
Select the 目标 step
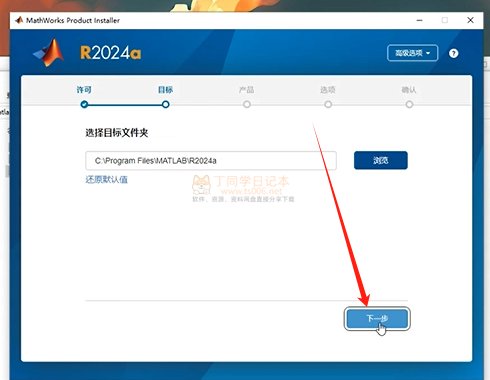(x=165, y=90)
